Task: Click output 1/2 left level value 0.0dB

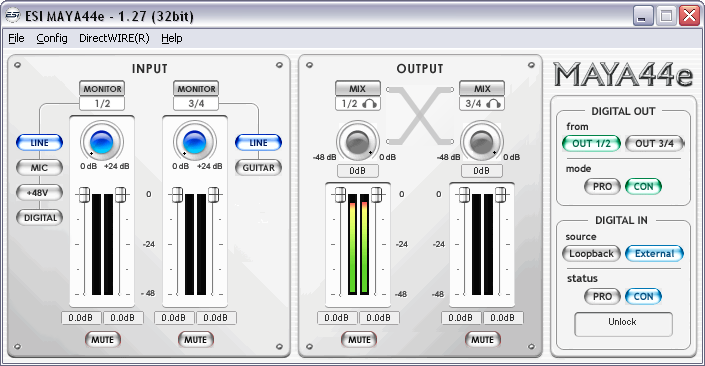Action: click(x=337, y=318)
